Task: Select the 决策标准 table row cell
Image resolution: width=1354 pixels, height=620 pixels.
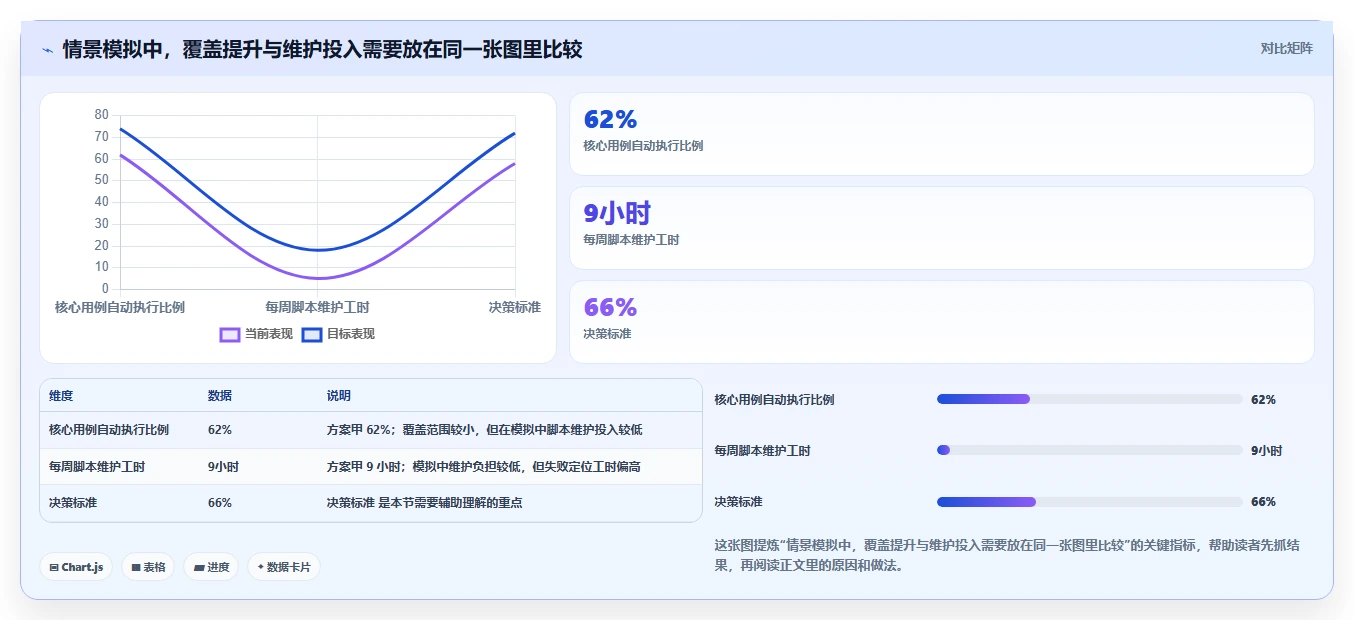Action: coord(73,503)
